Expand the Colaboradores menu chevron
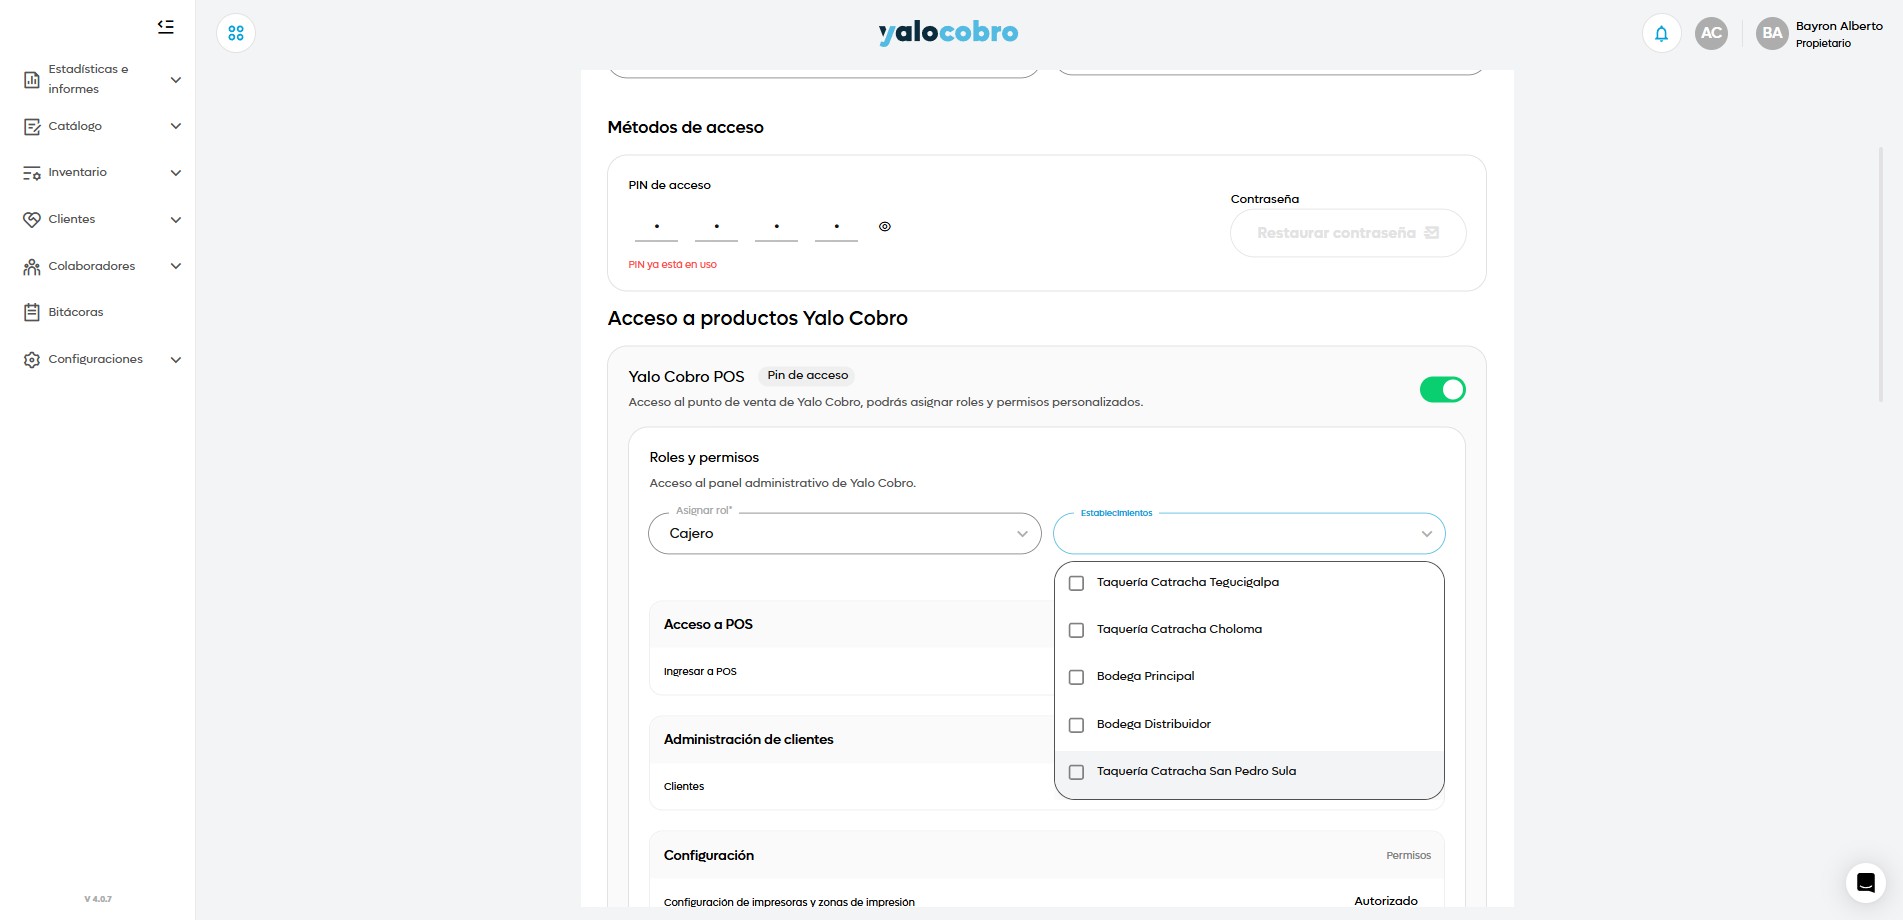1903x920 pixels. 176,266
